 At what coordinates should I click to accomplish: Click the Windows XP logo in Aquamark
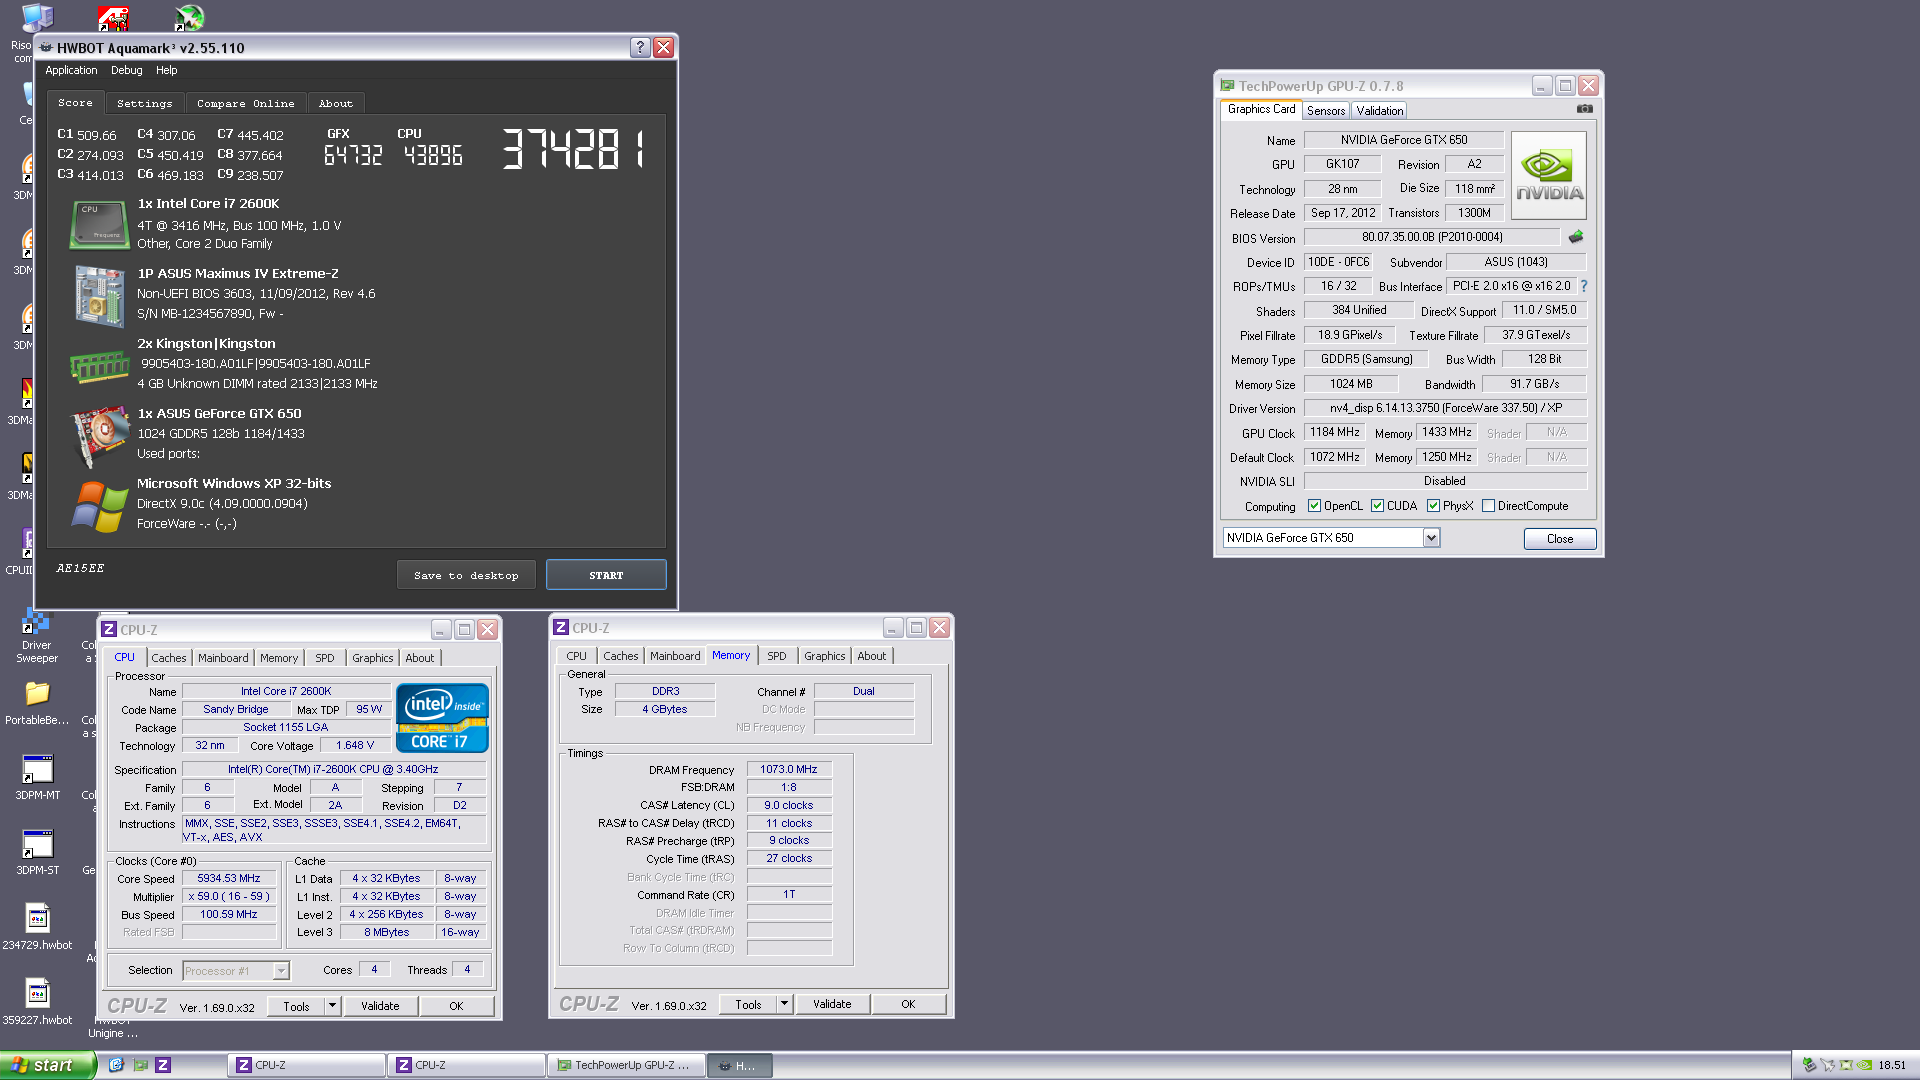(99, 506)
